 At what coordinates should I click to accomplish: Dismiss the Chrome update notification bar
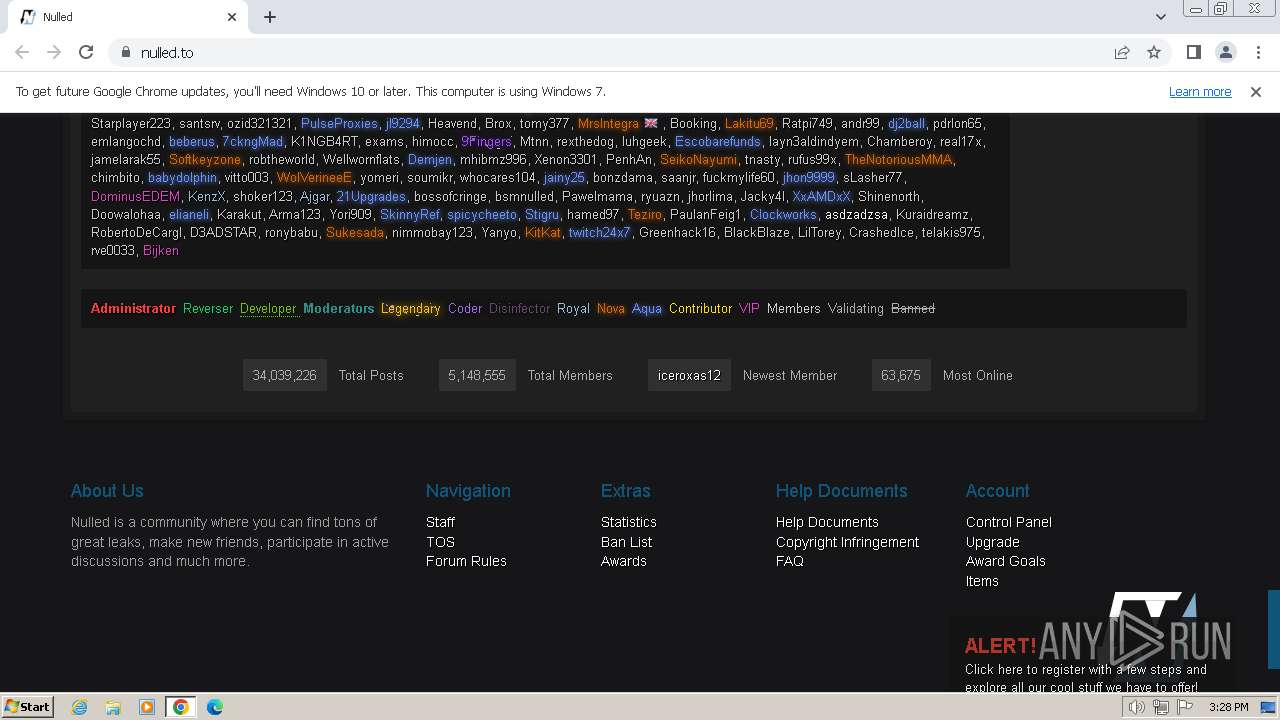click(1256, 91)
